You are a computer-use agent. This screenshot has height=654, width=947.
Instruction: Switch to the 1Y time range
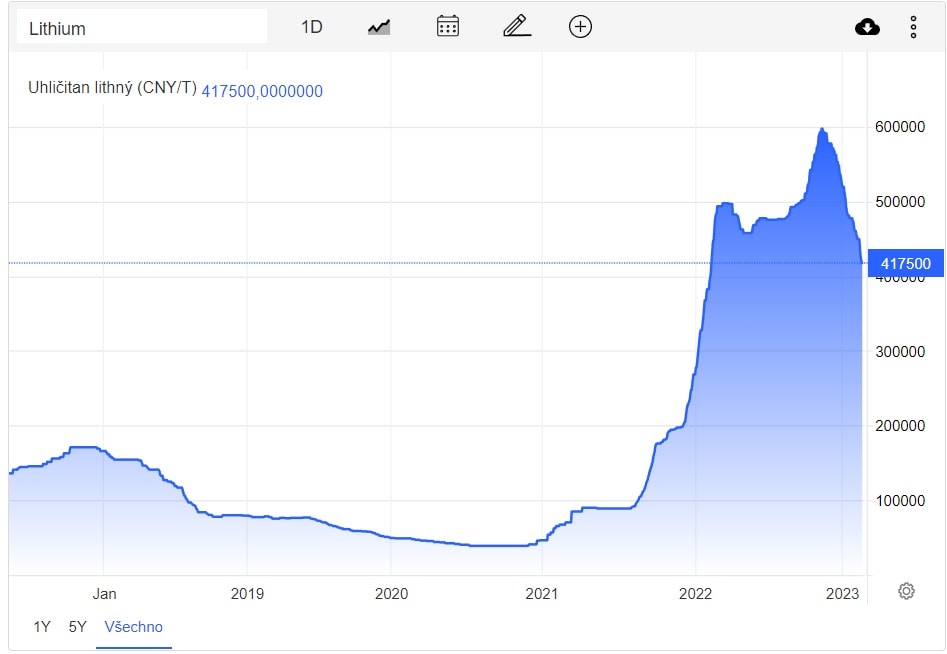[x=42, y=627]
